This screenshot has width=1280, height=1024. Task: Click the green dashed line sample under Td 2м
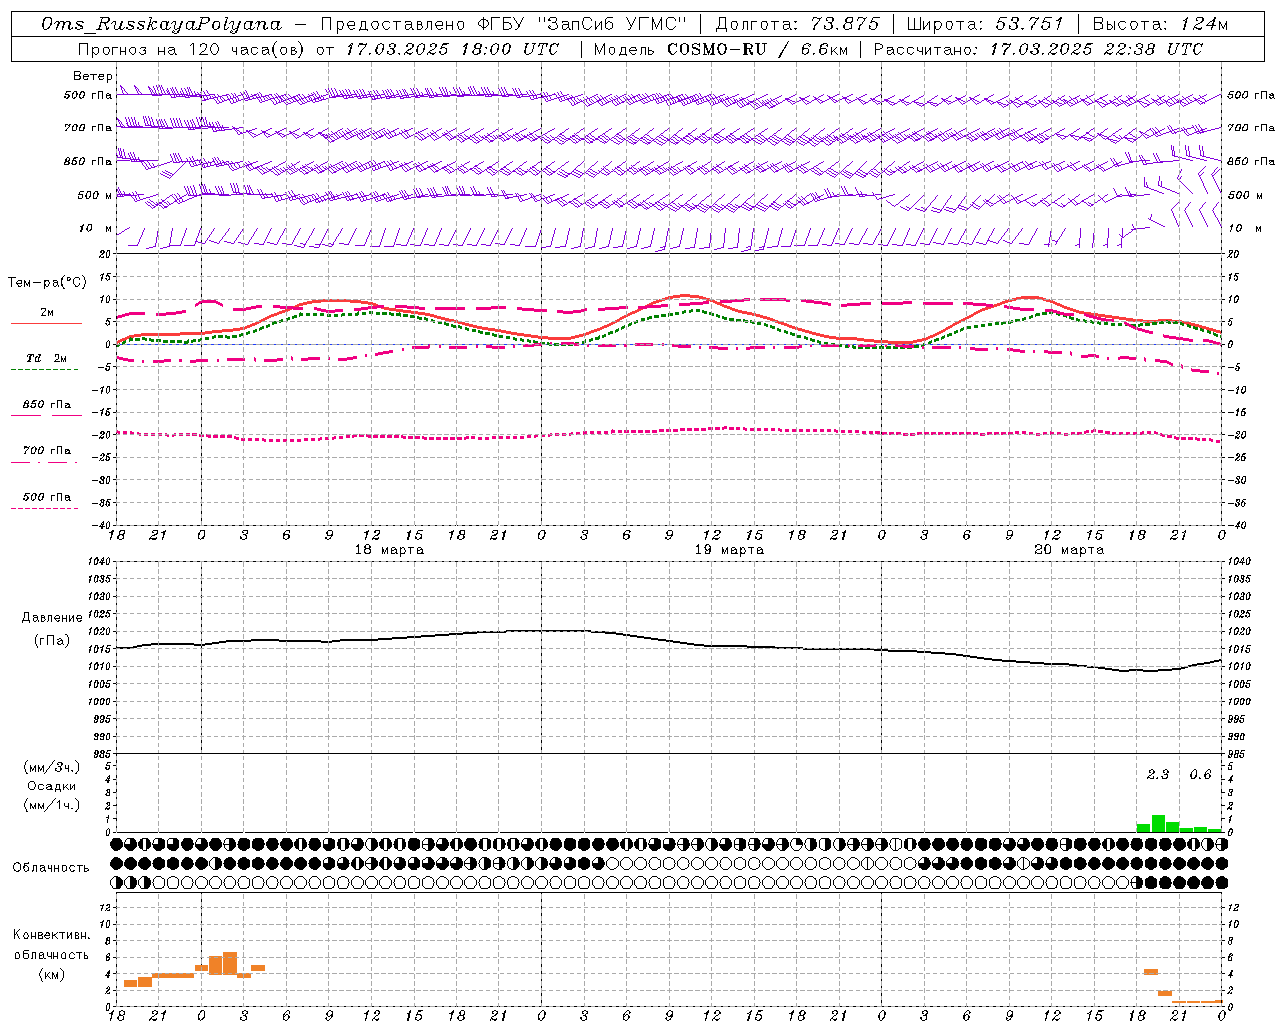tap(45, 369)
